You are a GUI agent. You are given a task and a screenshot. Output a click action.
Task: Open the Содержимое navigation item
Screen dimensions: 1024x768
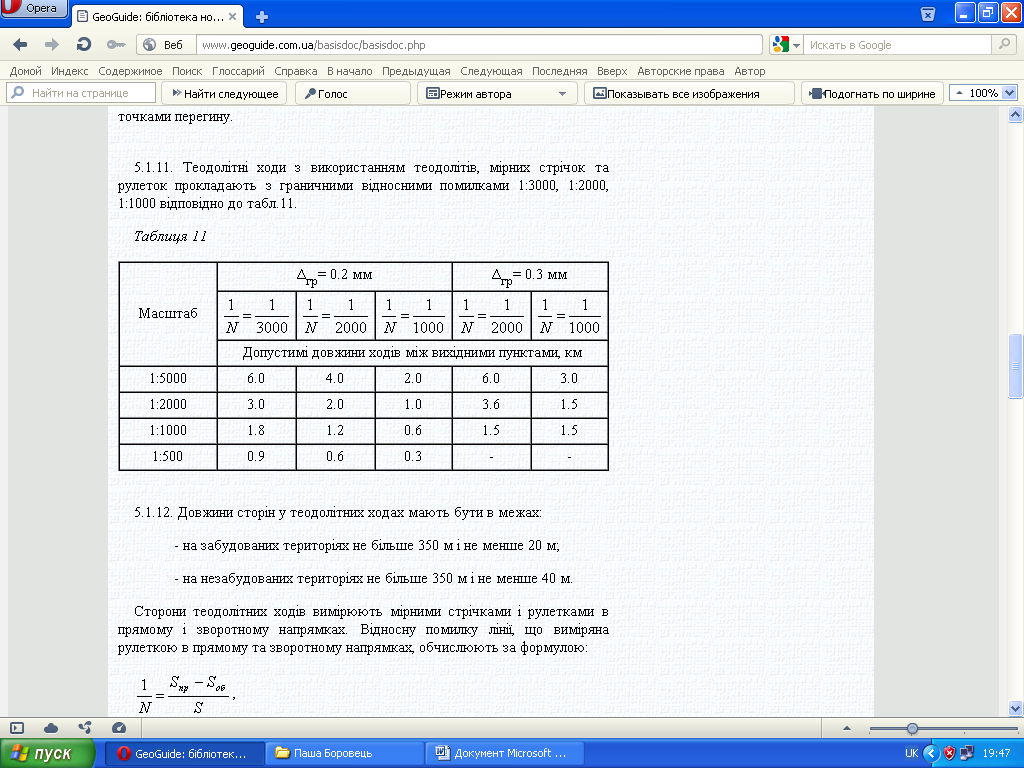coord(130,71)
